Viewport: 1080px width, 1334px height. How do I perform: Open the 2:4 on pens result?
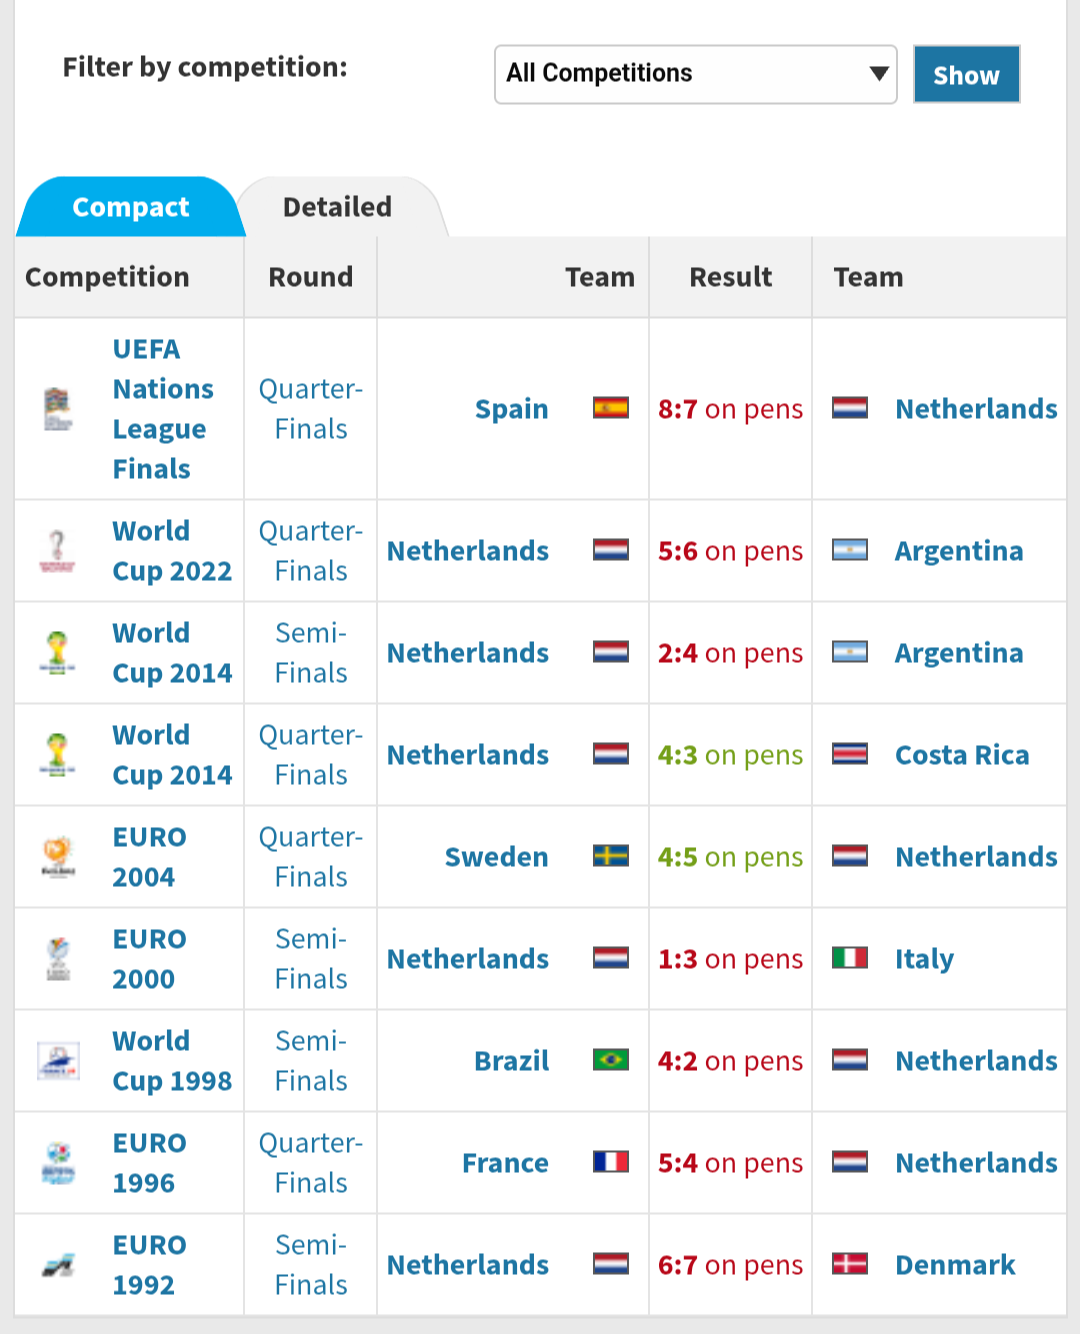pos(730,653)
